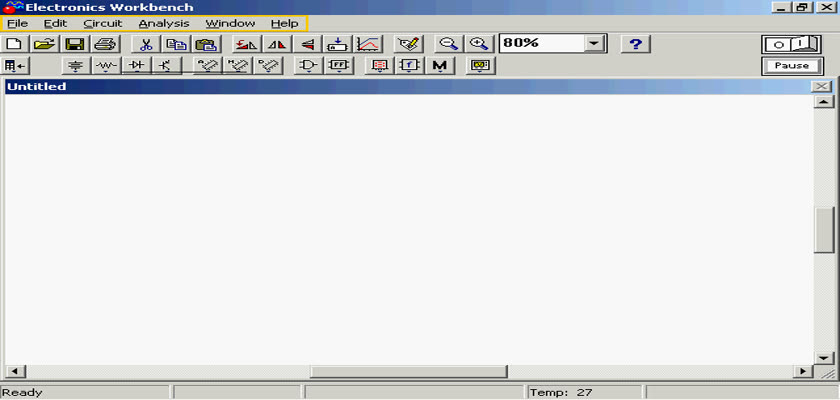Copy the selected components
Image resolution: width=840 pixels, height=400 pixels.
[175, 44]
